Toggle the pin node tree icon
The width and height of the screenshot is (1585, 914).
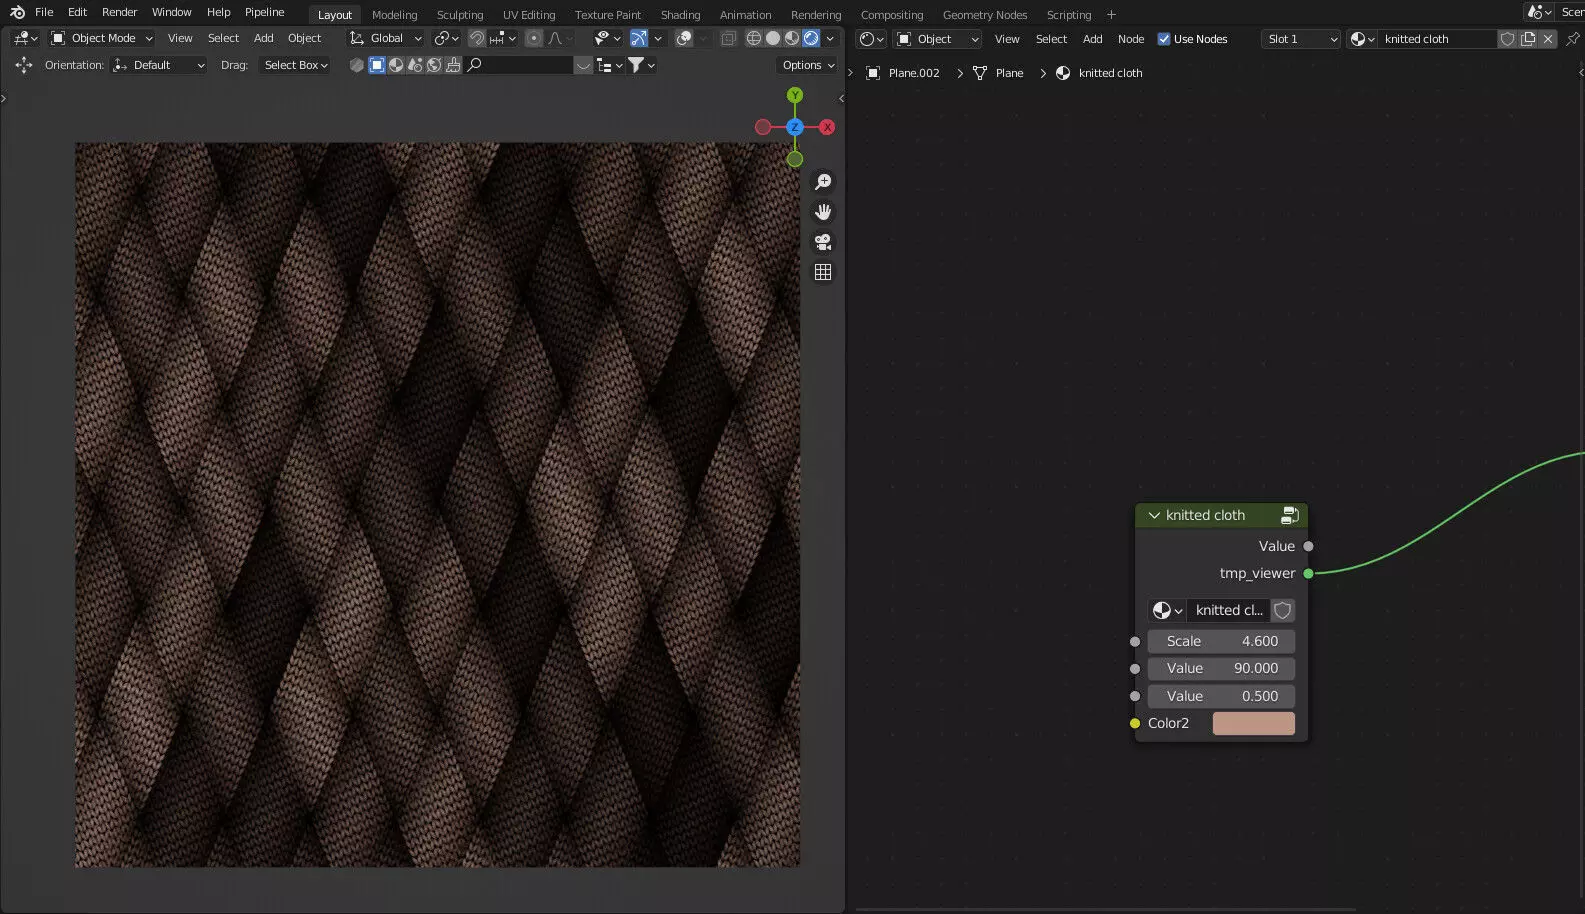(x=1573, y=39)
